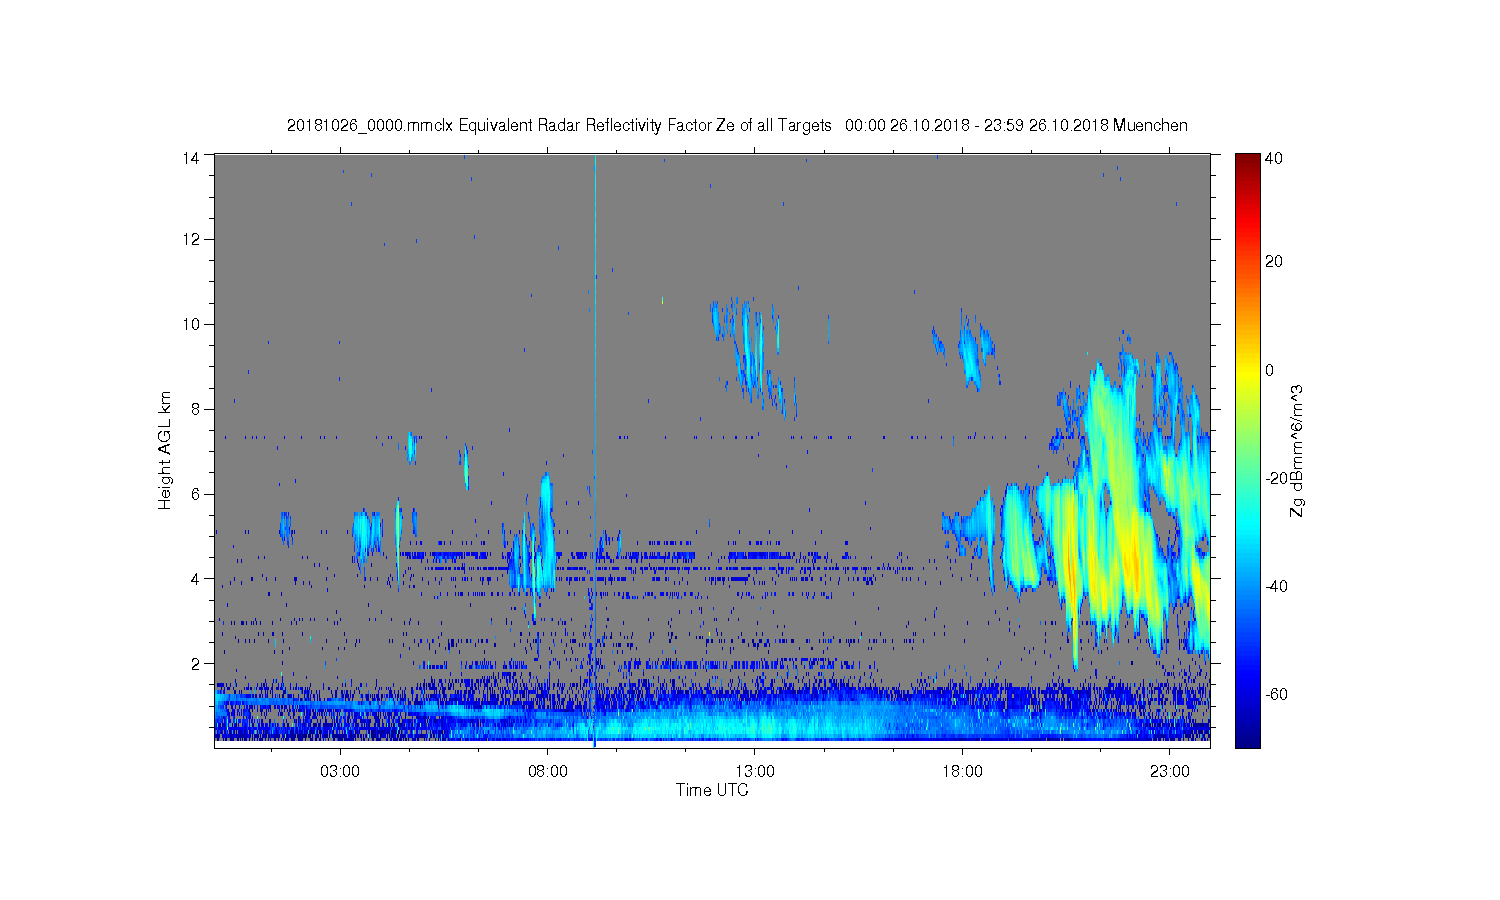Image resolution: width=1500 pixels, height=900 pixels.
Task: Click colorbar scale value "0"
Action: tap(1270, 370)
